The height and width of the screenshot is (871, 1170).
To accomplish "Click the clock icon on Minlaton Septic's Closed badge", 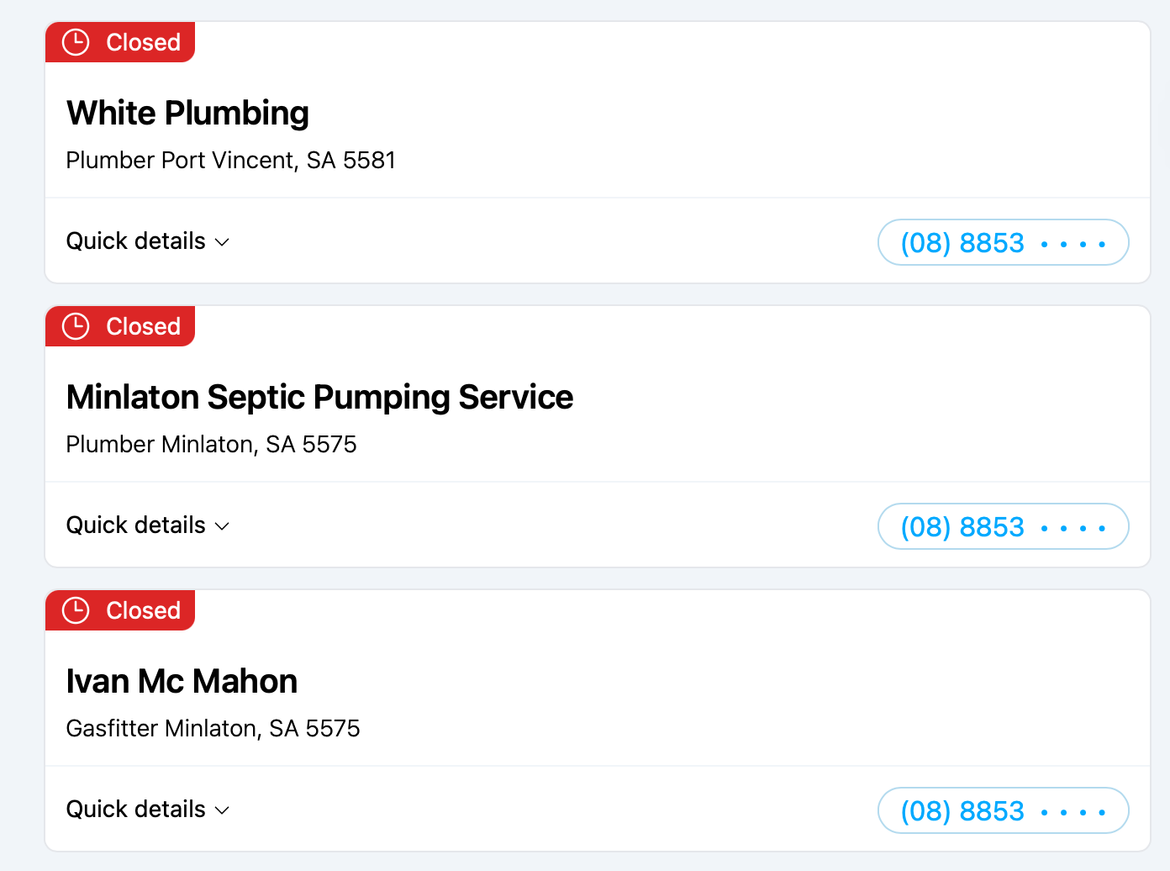I will pos(76,326).
